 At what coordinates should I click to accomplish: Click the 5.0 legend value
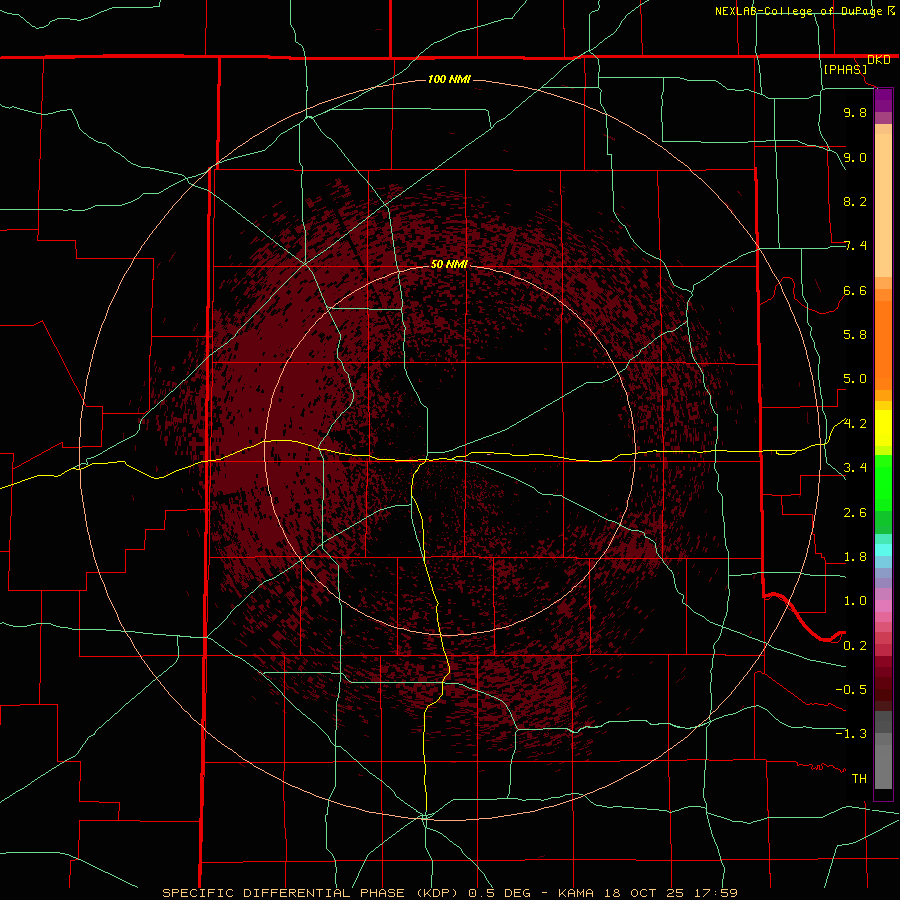(855, 379)
